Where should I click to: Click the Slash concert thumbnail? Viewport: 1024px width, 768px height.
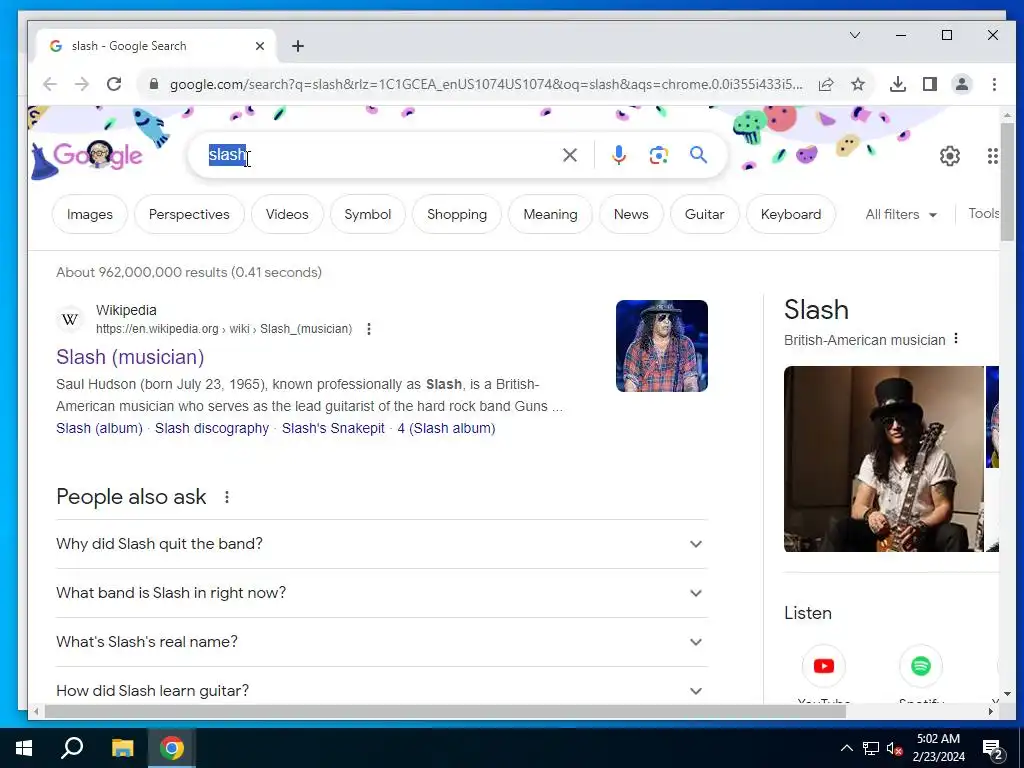(662, 346)
